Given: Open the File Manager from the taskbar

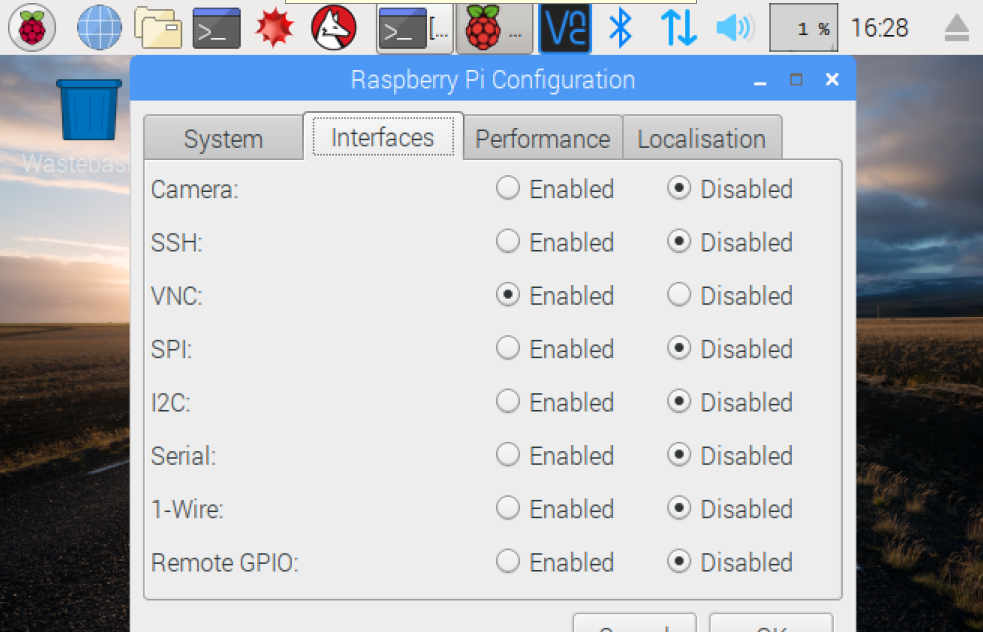Looking at the screenshot, I should point(158,27).
